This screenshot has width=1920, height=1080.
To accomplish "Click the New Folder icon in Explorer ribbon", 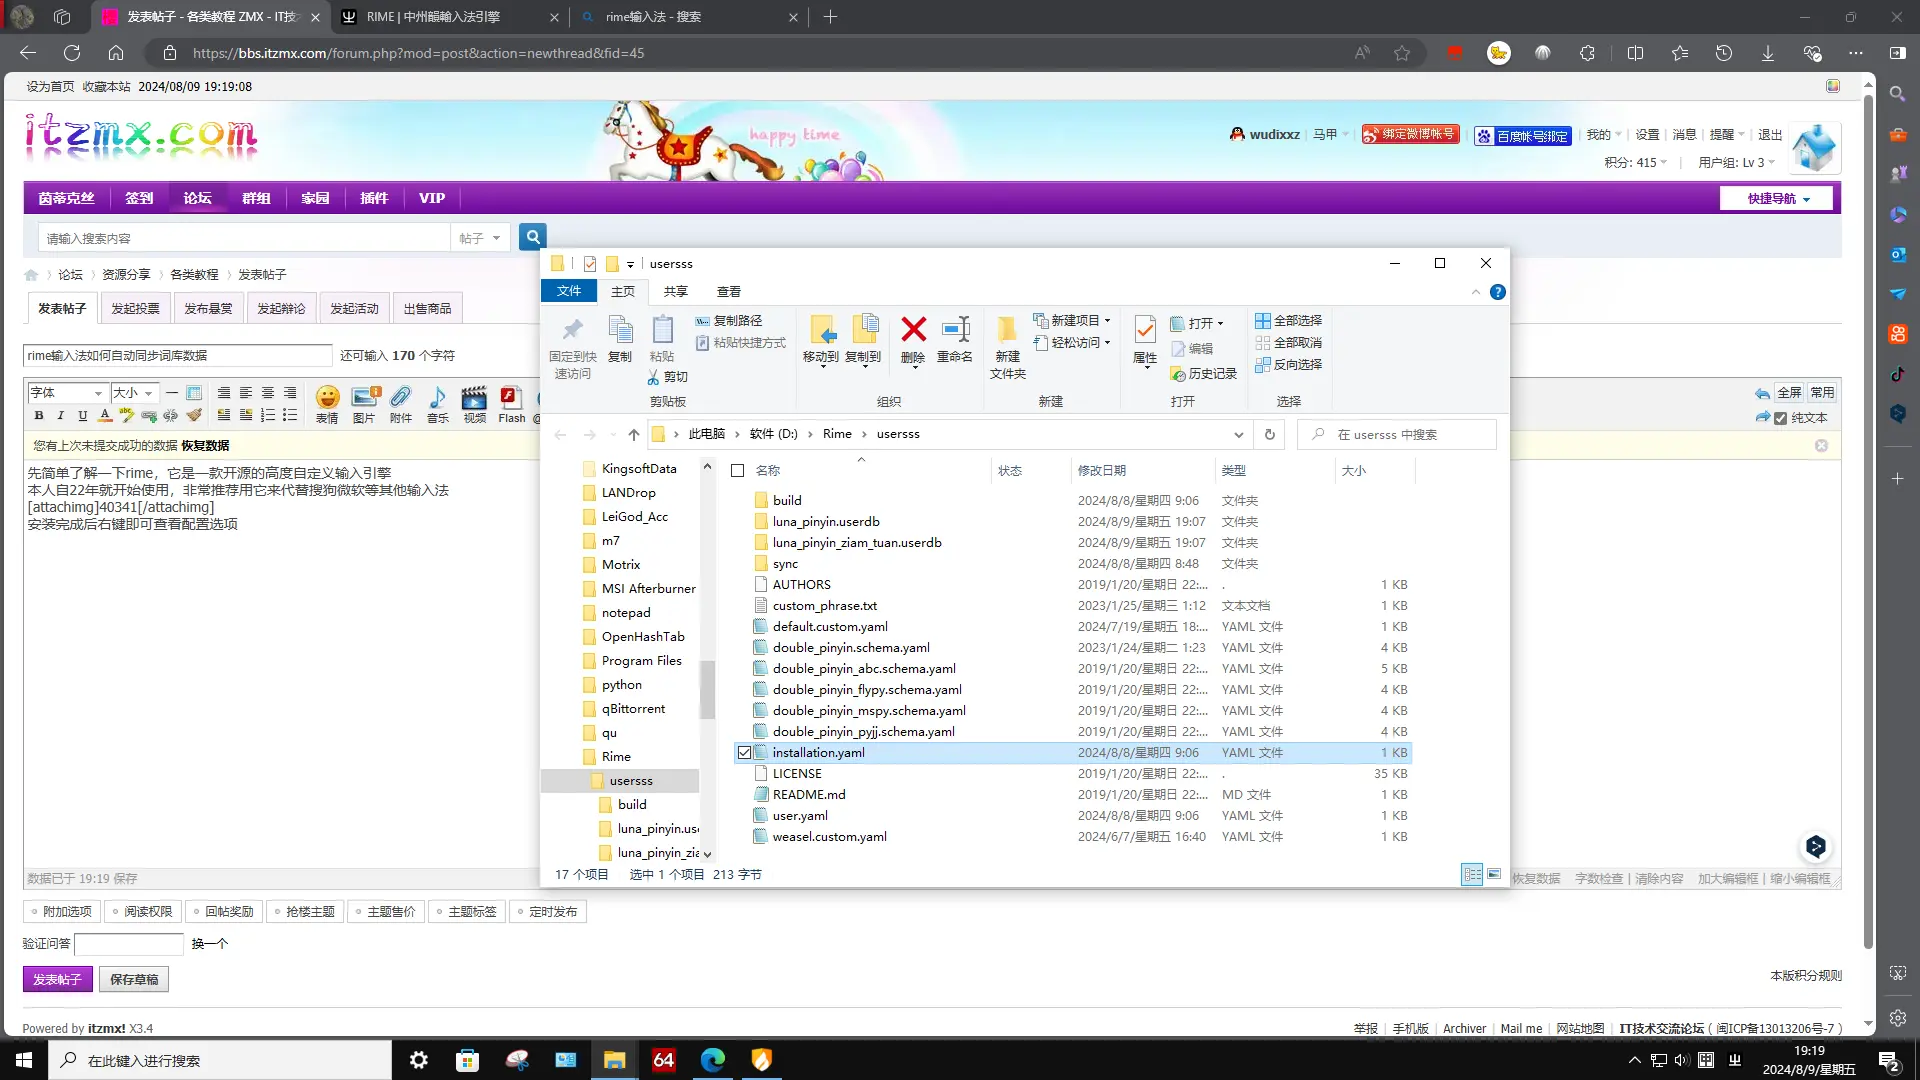I will click(x=1007, y=329).
